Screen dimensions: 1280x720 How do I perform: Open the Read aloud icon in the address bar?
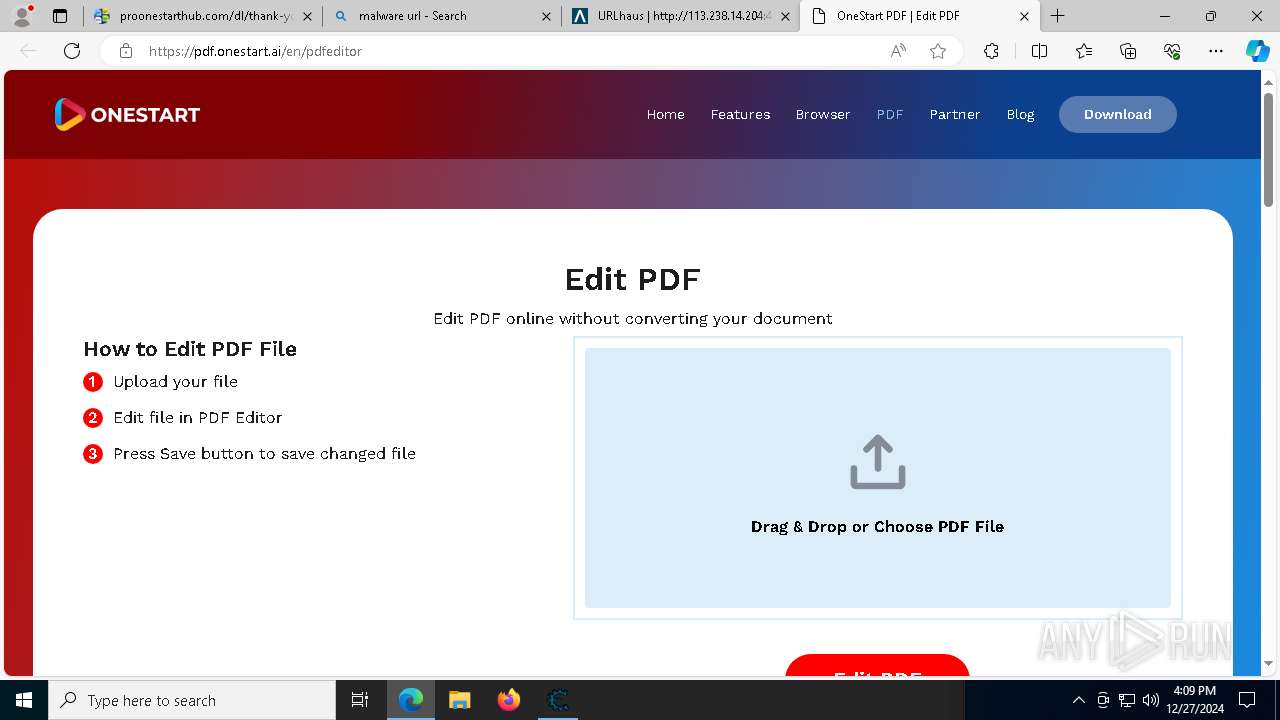(x=898, y=51)
